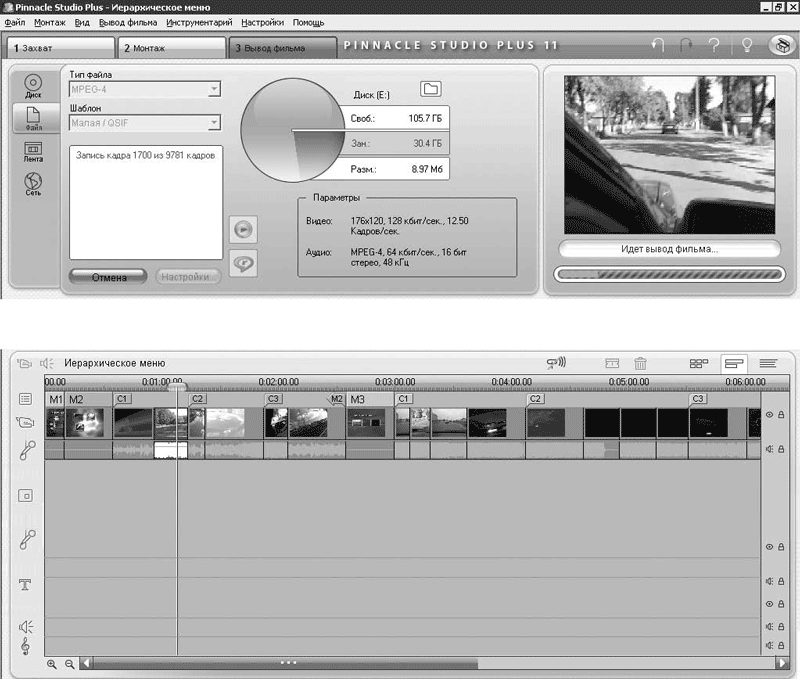The width and height of the screenshot is (800, 679).
Task: Zoom in the timeline with magnifier plus
Action: pyautogui.click(x=52, y=663)
